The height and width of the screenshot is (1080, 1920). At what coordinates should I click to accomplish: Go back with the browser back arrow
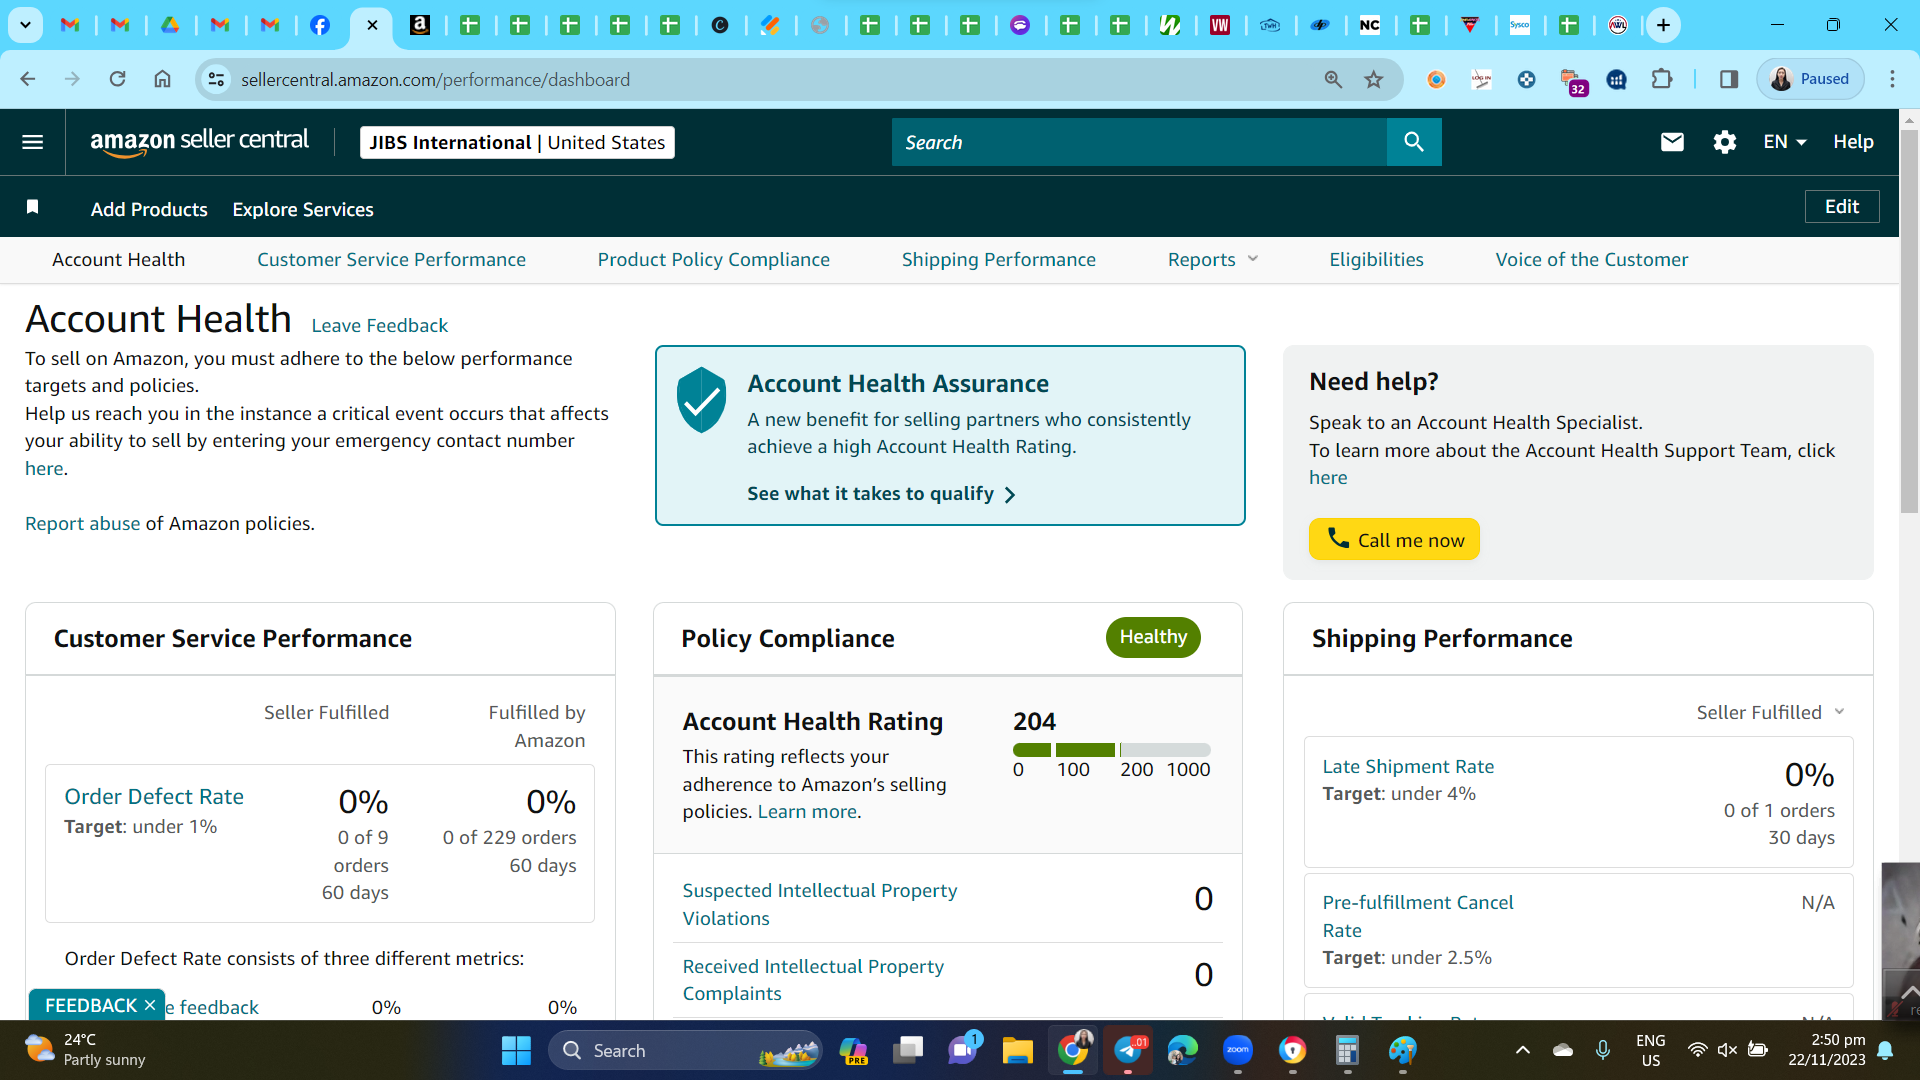28,79
